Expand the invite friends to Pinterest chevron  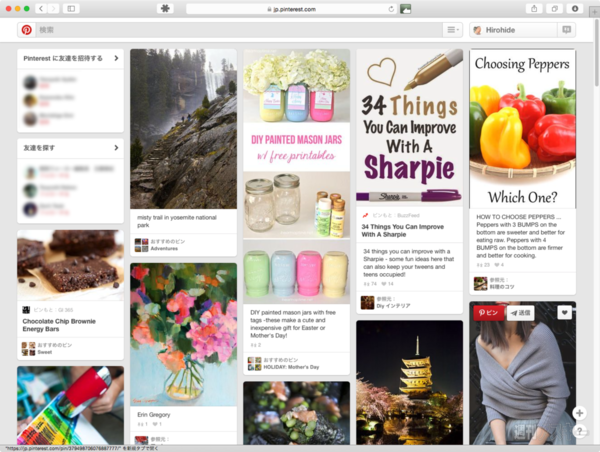click(x=116, y=58)
